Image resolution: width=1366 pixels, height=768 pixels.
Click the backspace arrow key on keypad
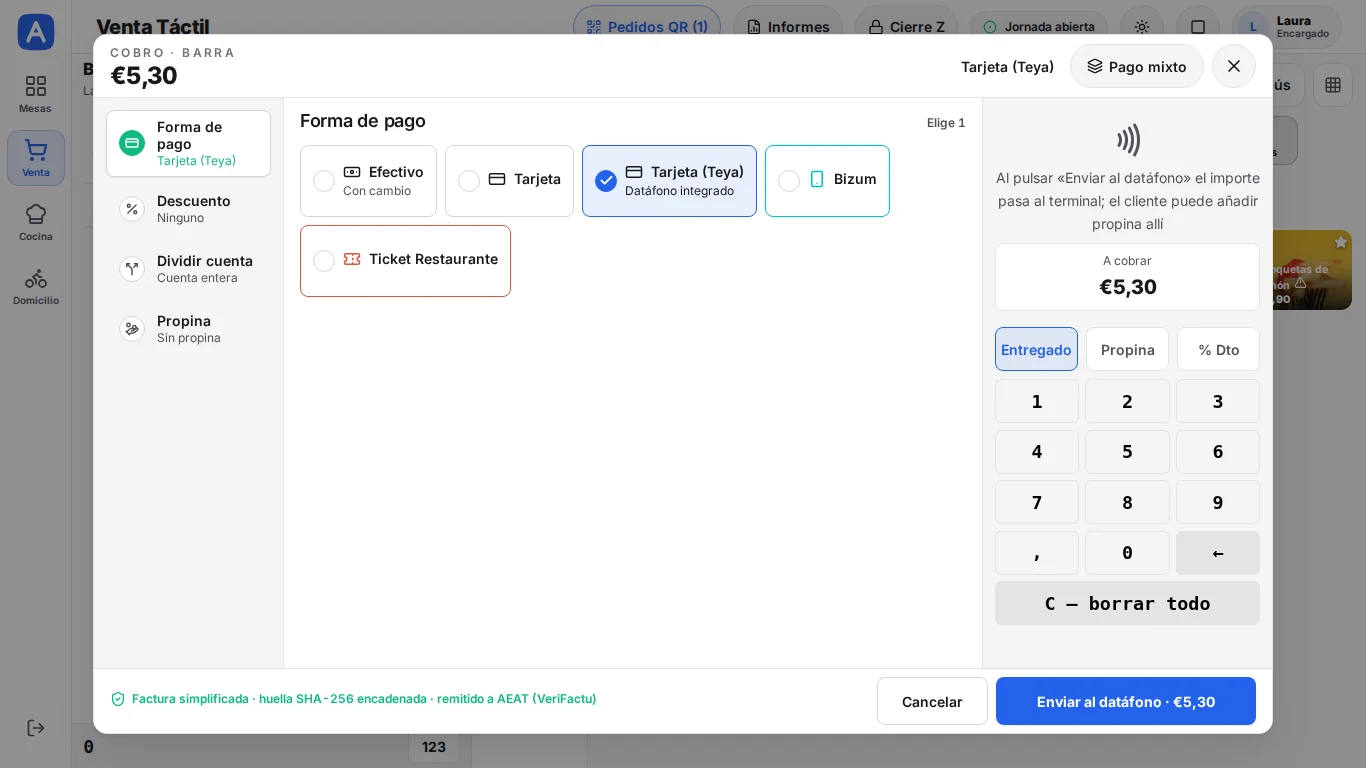click(x=1218, y=553)
